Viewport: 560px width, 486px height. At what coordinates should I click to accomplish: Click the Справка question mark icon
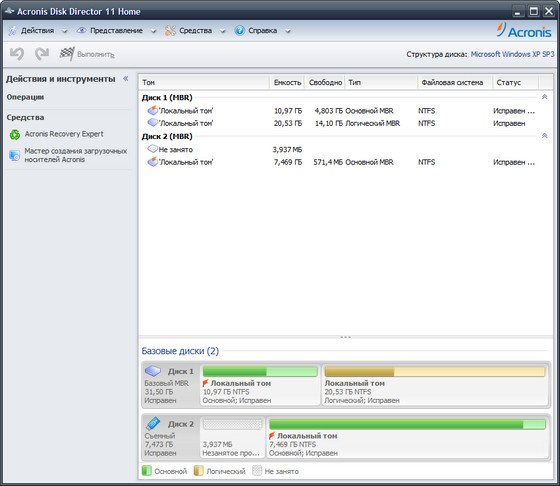(x=239, y=31)
